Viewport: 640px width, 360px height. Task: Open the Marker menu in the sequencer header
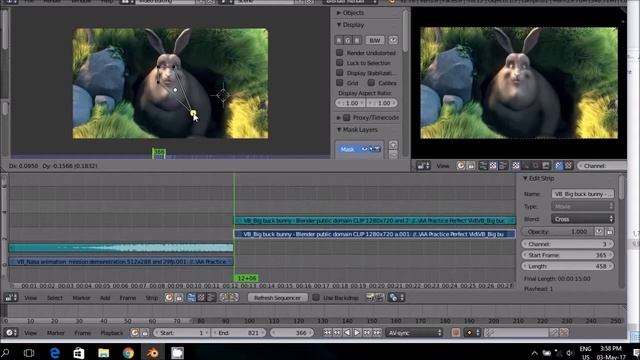tap(81, 298)
